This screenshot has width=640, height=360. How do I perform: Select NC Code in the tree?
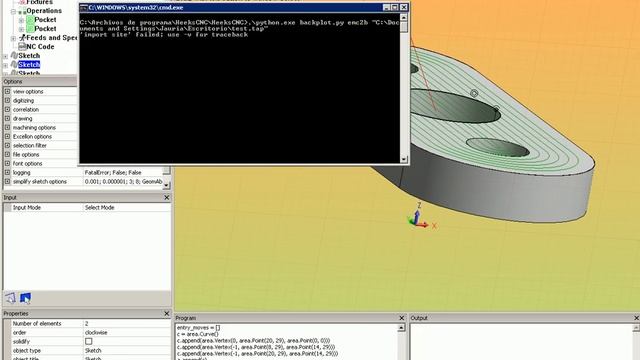point(40,47)
